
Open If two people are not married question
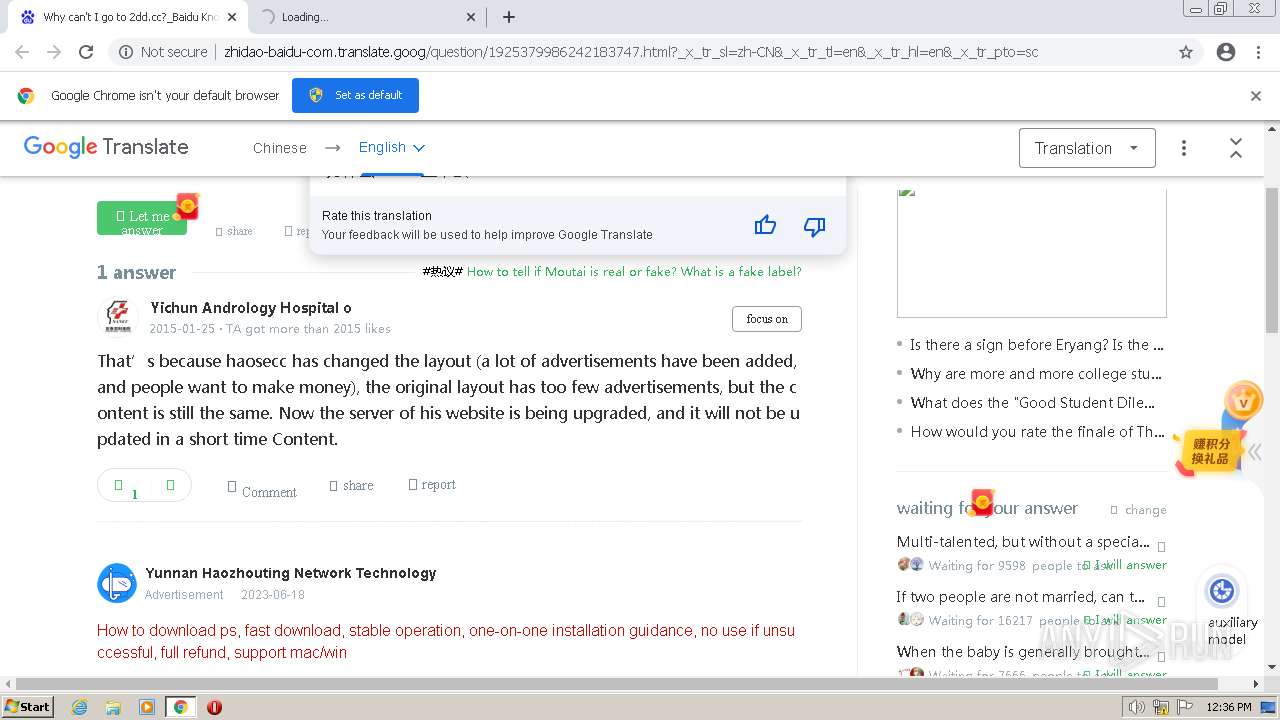(x=1020, y=597)
